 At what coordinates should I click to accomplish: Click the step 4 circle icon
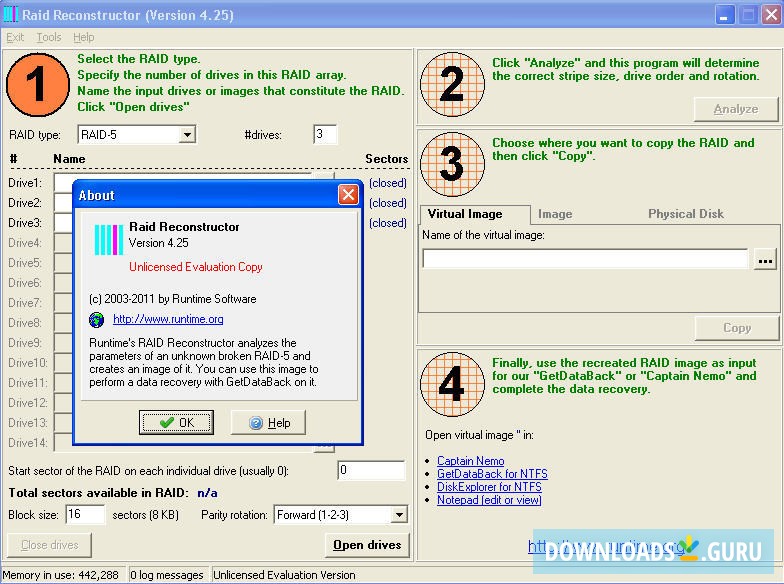452,384
